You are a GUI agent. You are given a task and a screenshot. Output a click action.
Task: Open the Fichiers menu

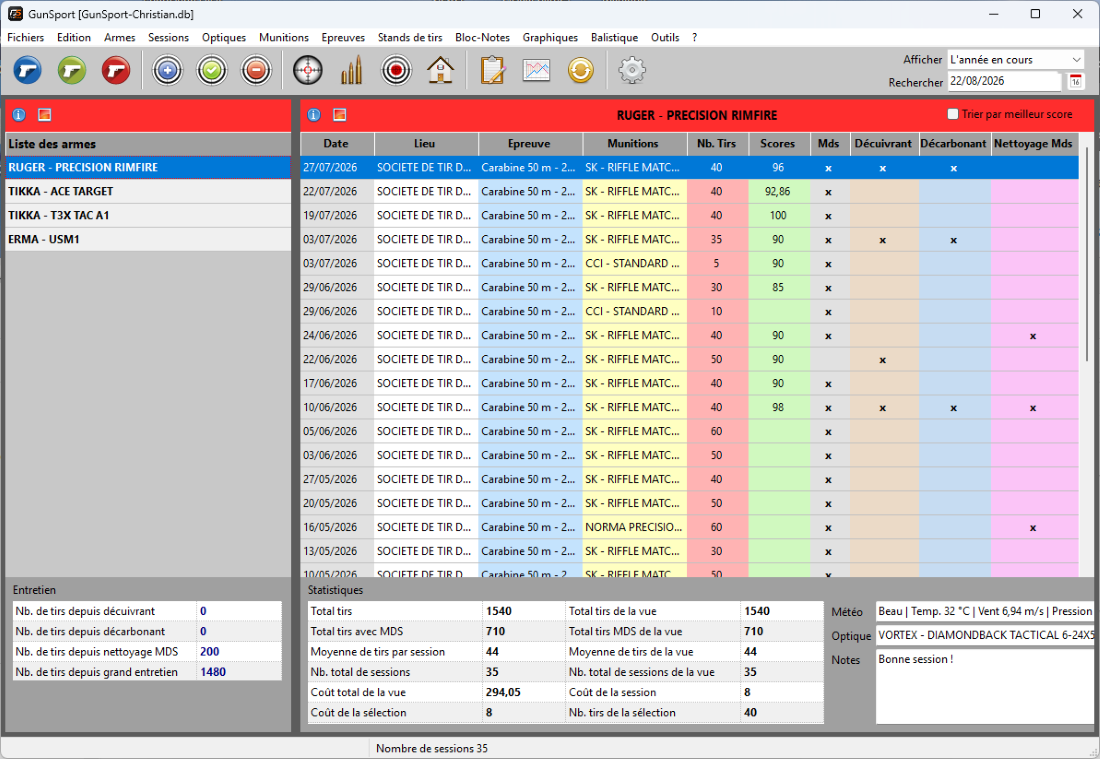point(25,37)
